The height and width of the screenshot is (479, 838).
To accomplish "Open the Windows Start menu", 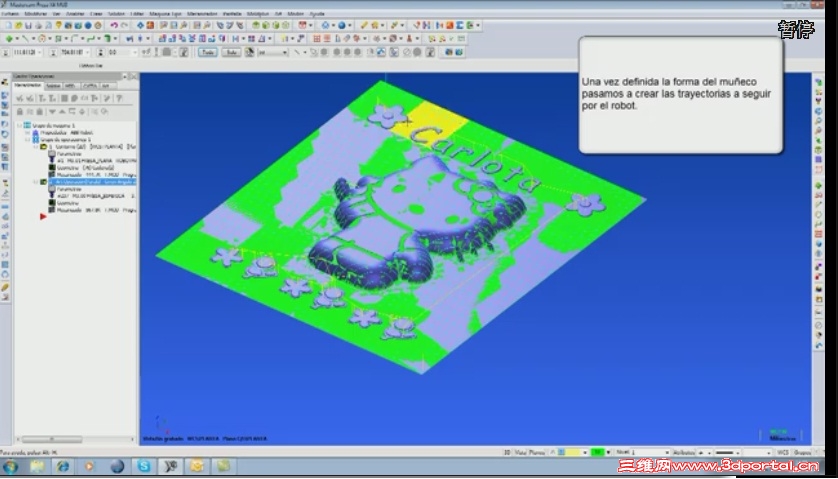I will click(x=10, y=466).
